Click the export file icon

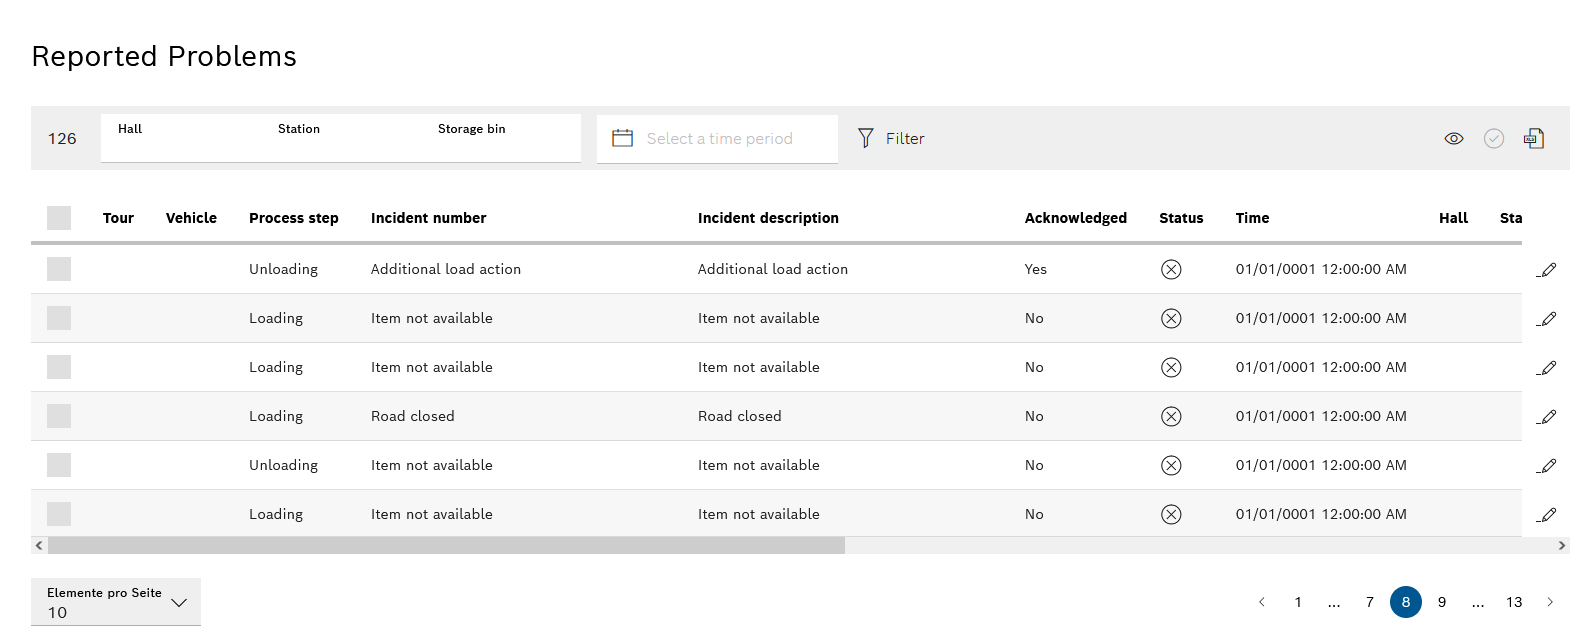(1534, 138)
